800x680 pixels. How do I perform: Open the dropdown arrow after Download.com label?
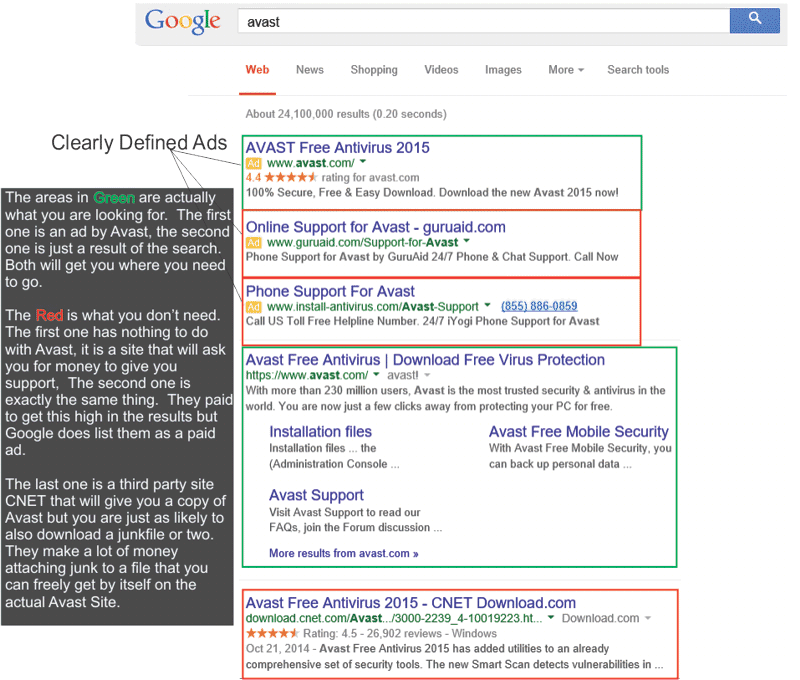[x=648, y=618]
